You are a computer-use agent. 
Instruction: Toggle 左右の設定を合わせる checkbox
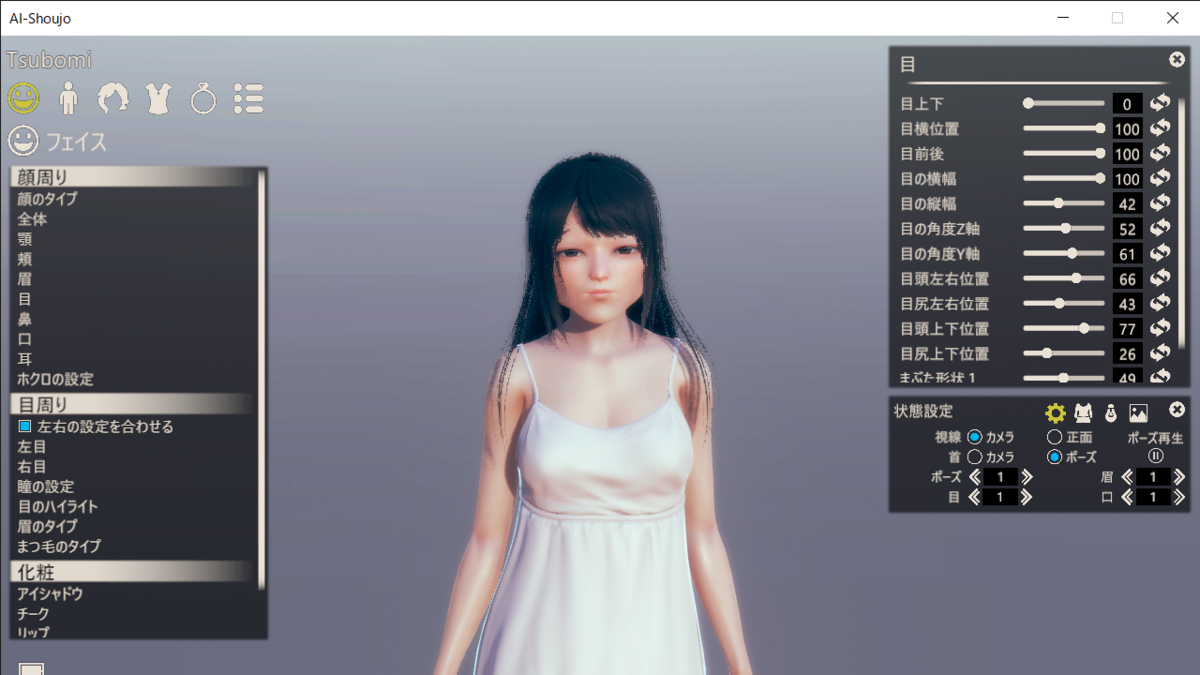point(25,426)
